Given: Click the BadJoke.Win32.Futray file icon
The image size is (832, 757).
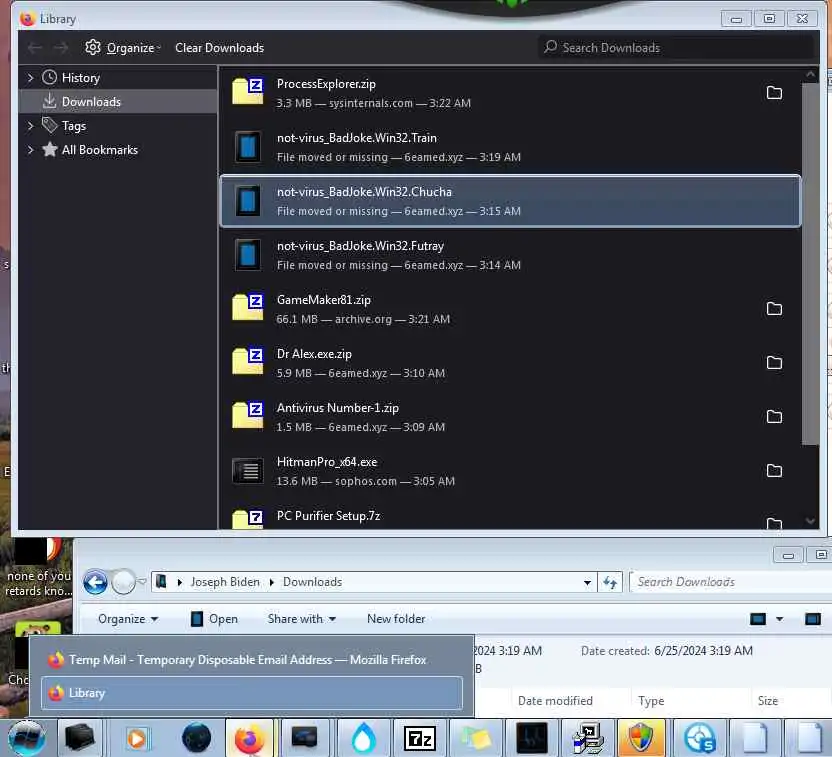Looking at the screenshot, I should click(x=248, y=255).
